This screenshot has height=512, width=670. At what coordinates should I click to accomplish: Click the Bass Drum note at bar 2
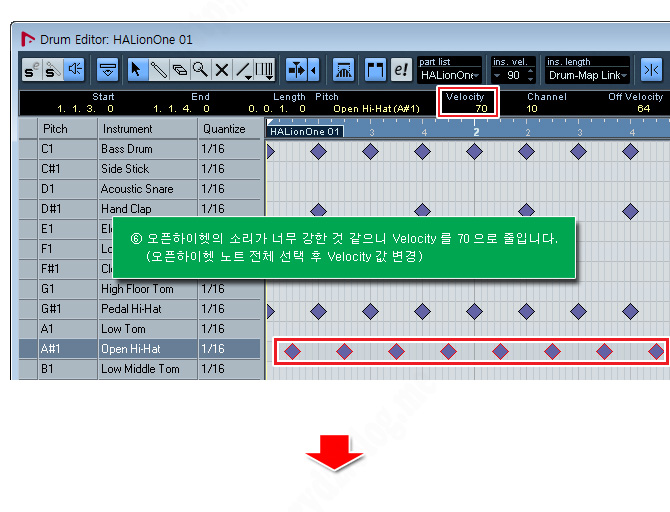click(474, 151)
